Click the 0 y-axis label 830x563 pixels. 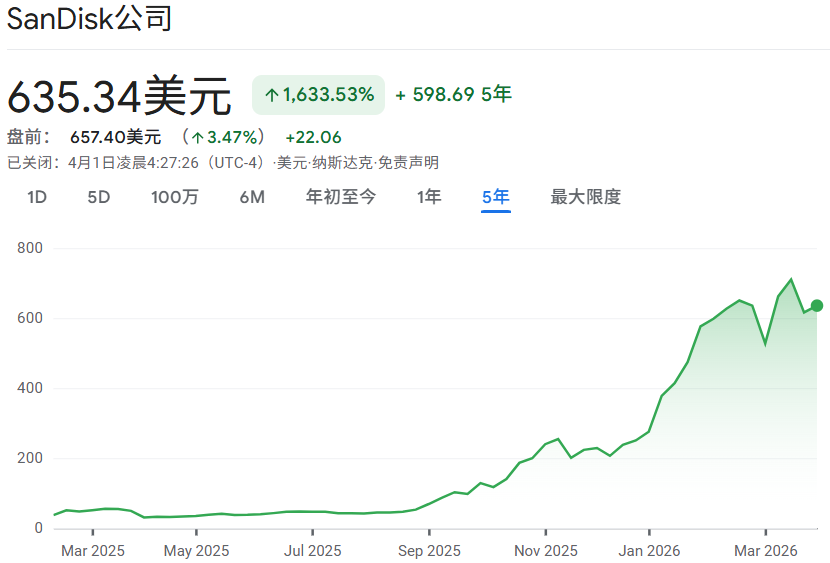pyautogui.click(x=39, y=528)
